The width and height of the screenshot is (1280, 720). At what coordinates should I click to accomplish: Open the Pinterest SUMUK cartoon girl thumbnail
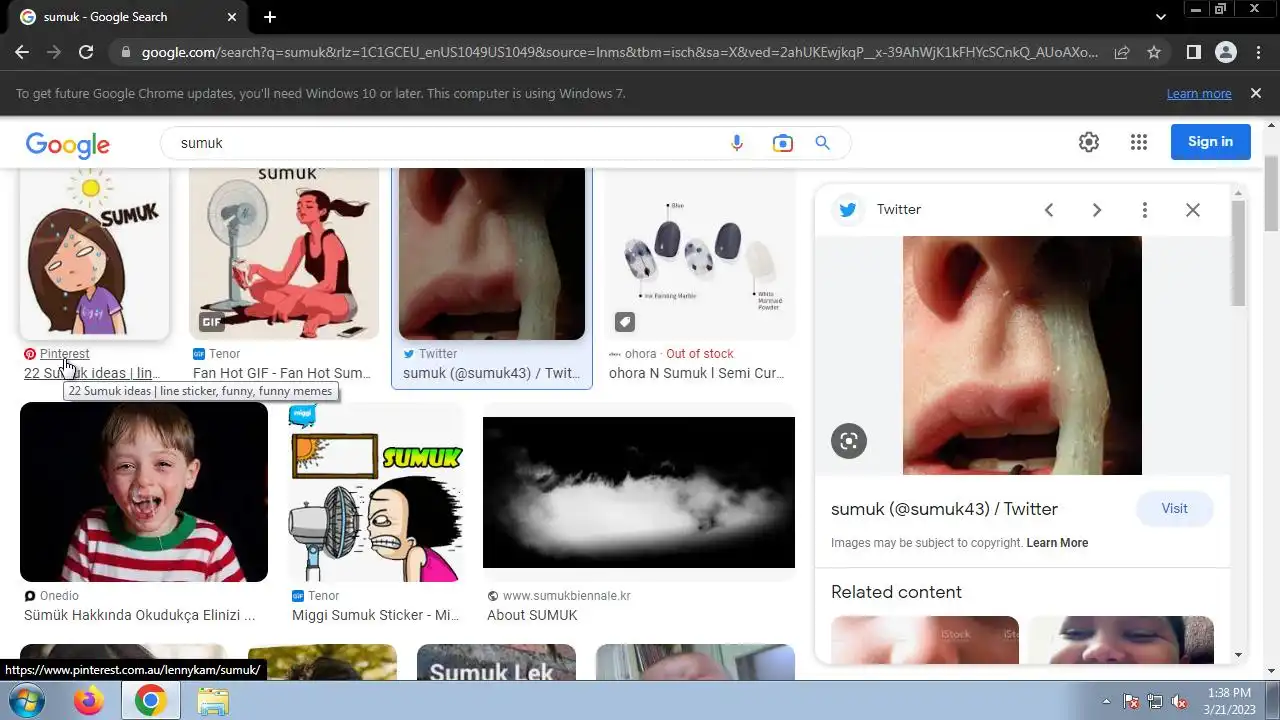click(95, 253)
